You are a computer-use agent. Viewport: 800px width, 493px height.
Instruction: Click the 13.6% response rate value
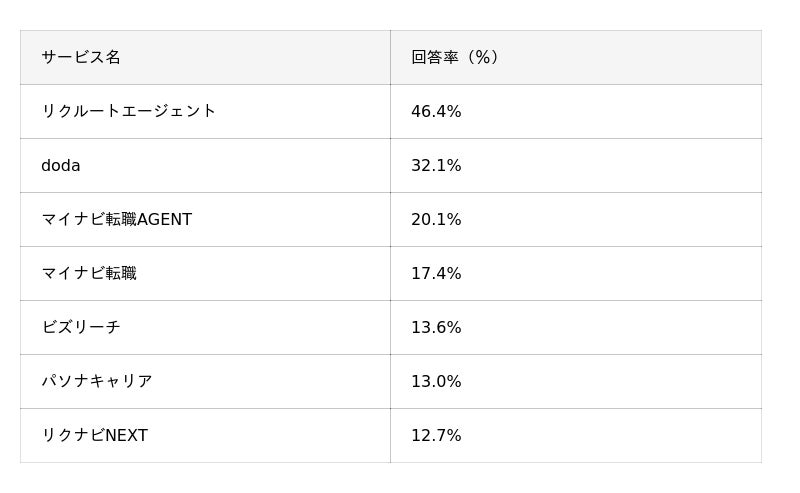point(436,327)
